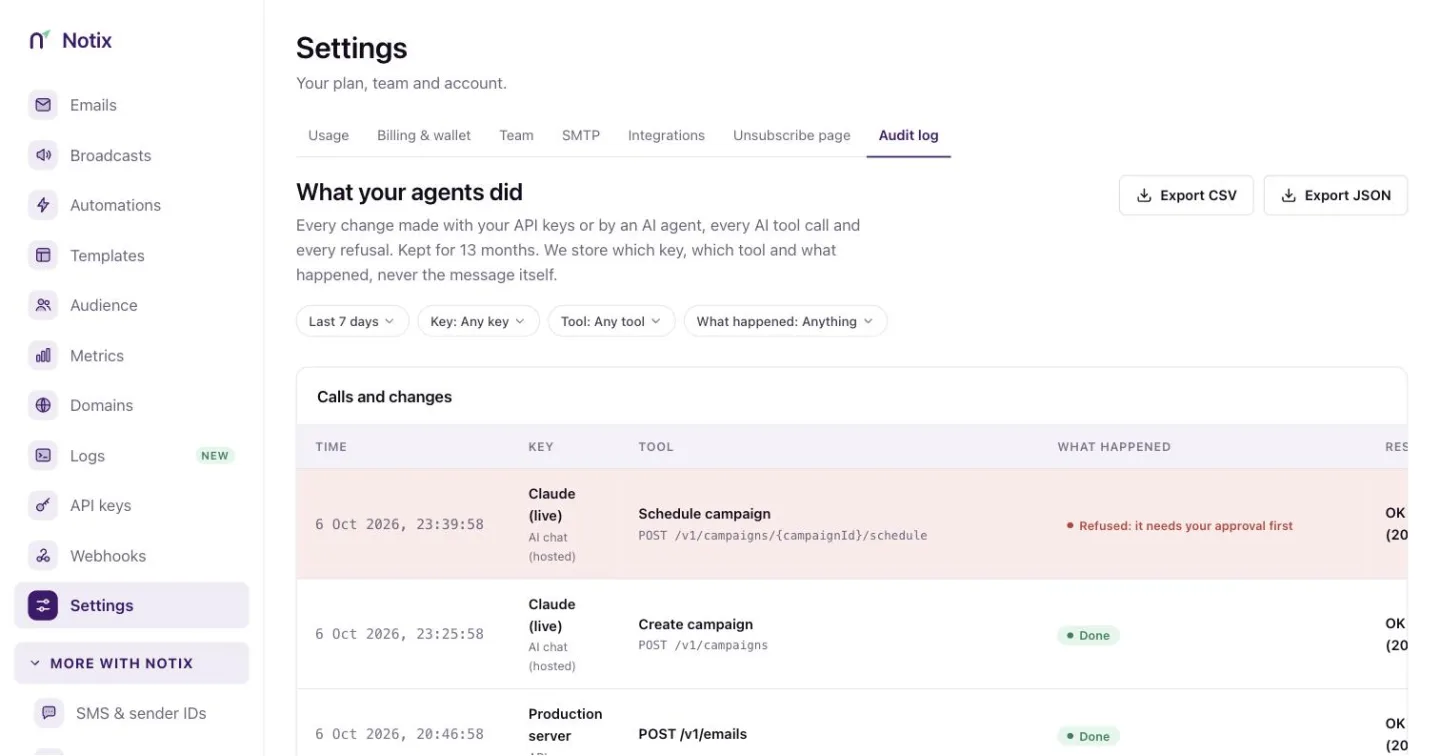Click the download icon on Export JSON
Image resolution: width=1440 pixels, height=756 pixels.
[x=1289, y=195]
